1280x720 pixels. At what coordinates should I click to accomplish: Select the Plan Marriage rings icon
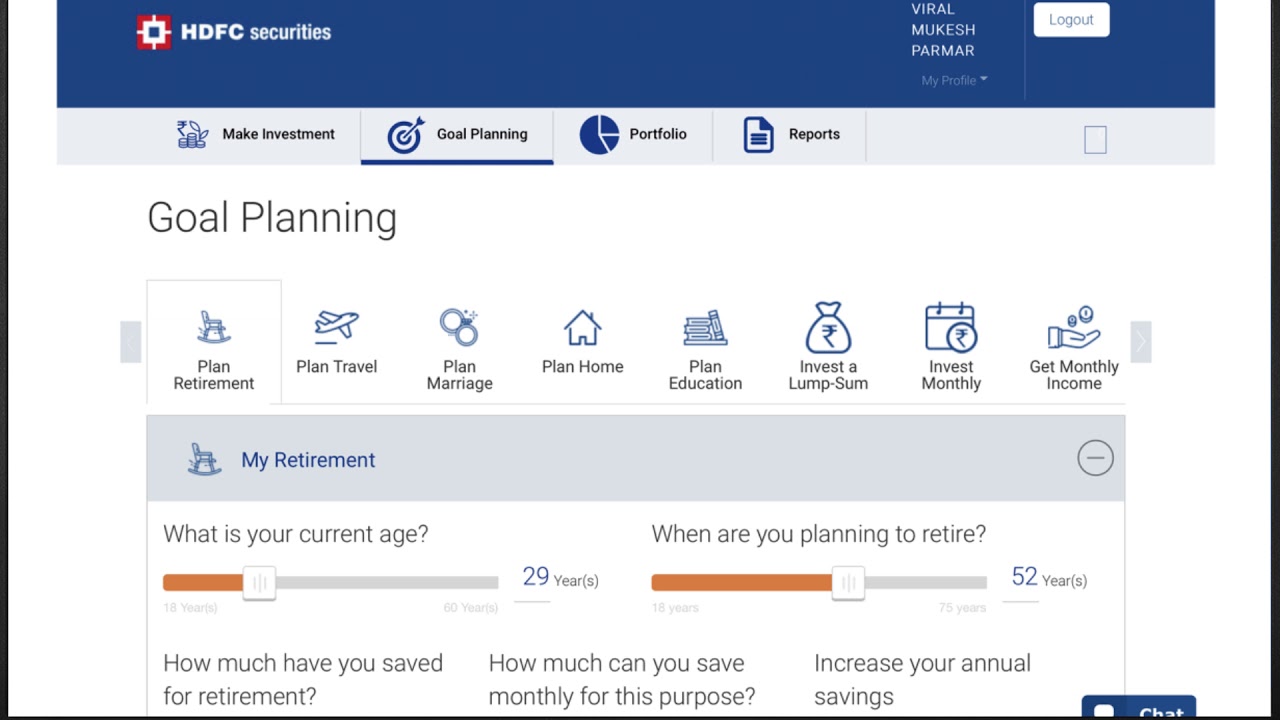[459, 327]
